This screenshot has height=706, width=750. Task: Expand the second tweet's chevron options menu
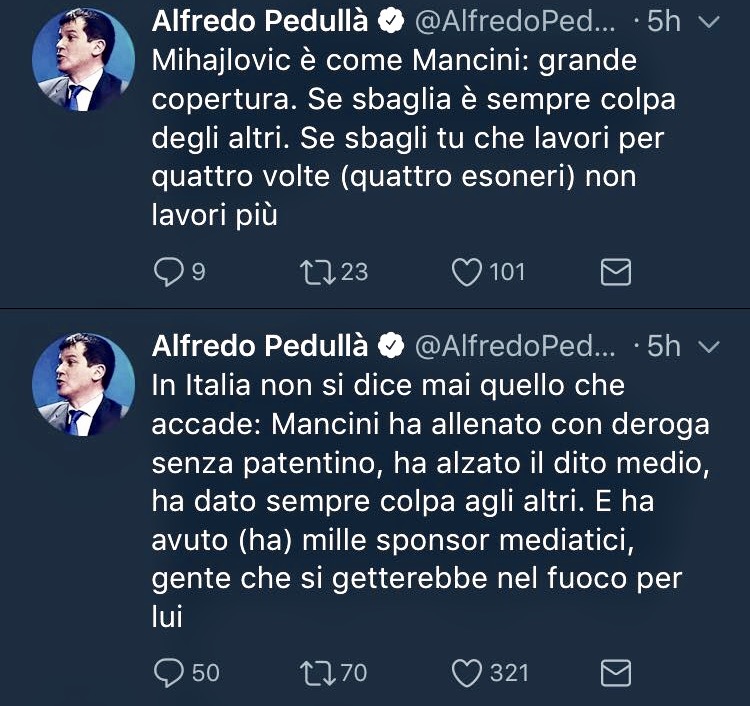coord(708,347)
